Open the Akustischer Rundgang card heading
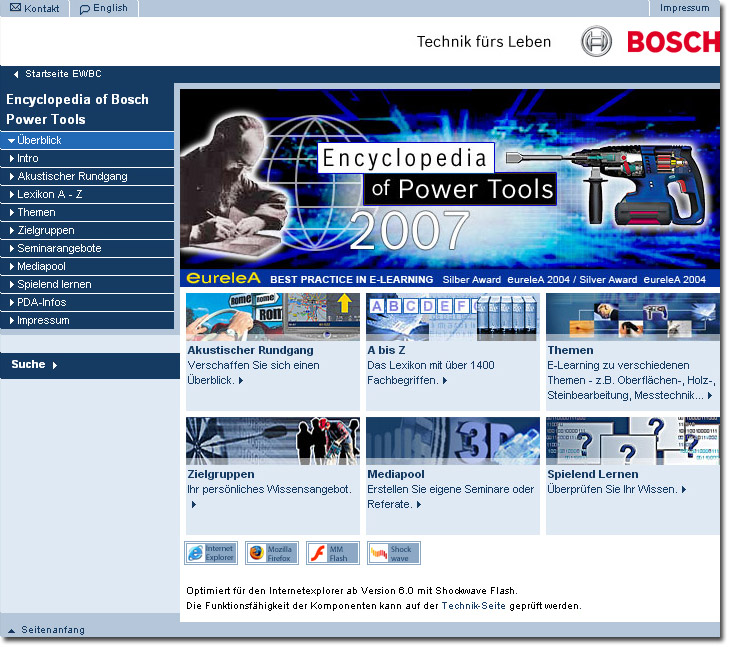The width and height of the screenshot is (729, 647). [250, 350]
